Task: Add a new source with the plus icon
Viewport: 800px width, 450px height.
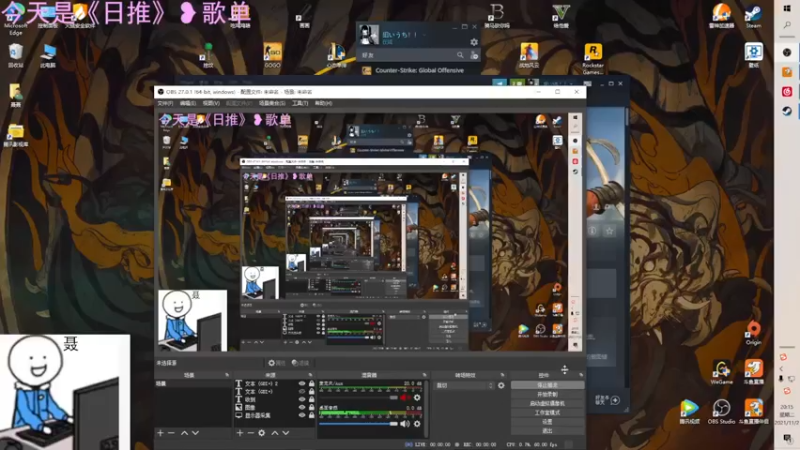Action: click(x=239, y=433)
